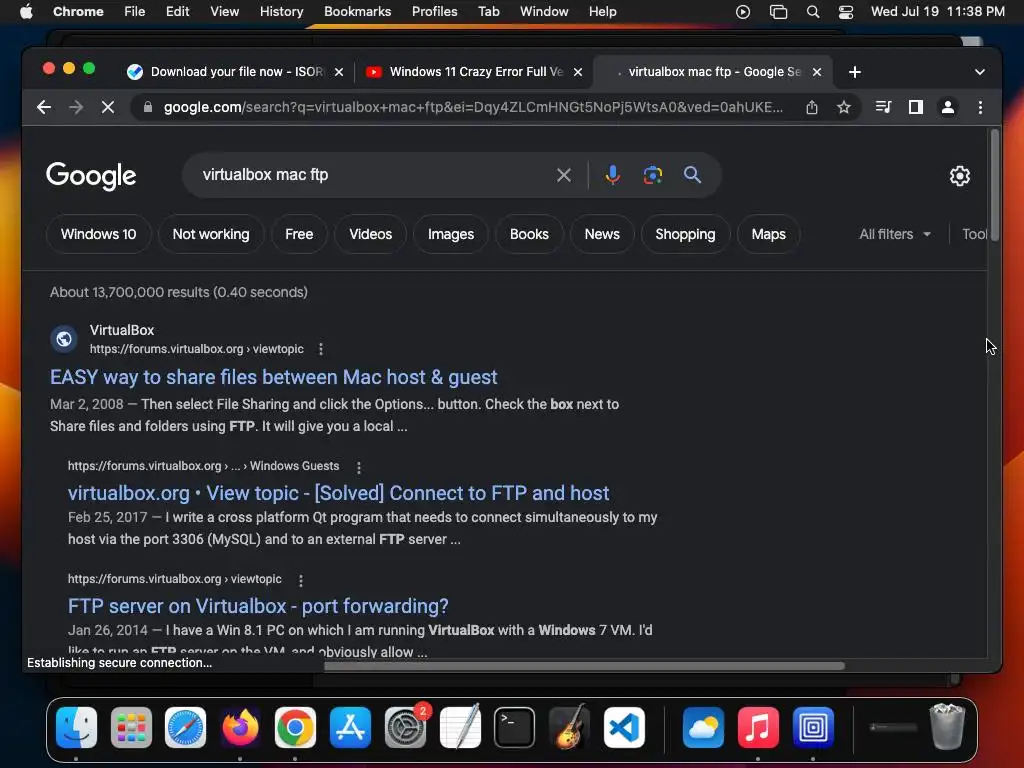The height and width of the screenshot is (768, 1024).
Task: Click the Chrome back arrow
Action: click(44, 107)
